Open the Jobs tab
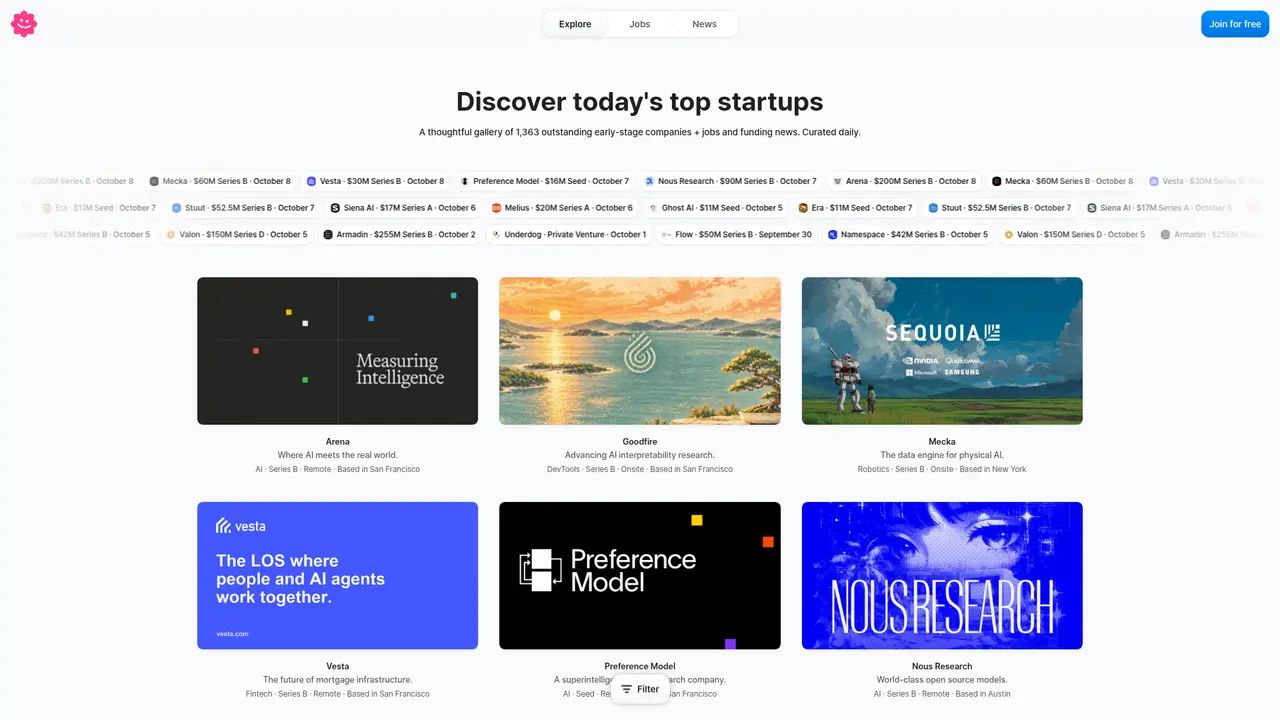Image resolution: width=1280 pixels, height=720 pixels. (x=640, y=24)
